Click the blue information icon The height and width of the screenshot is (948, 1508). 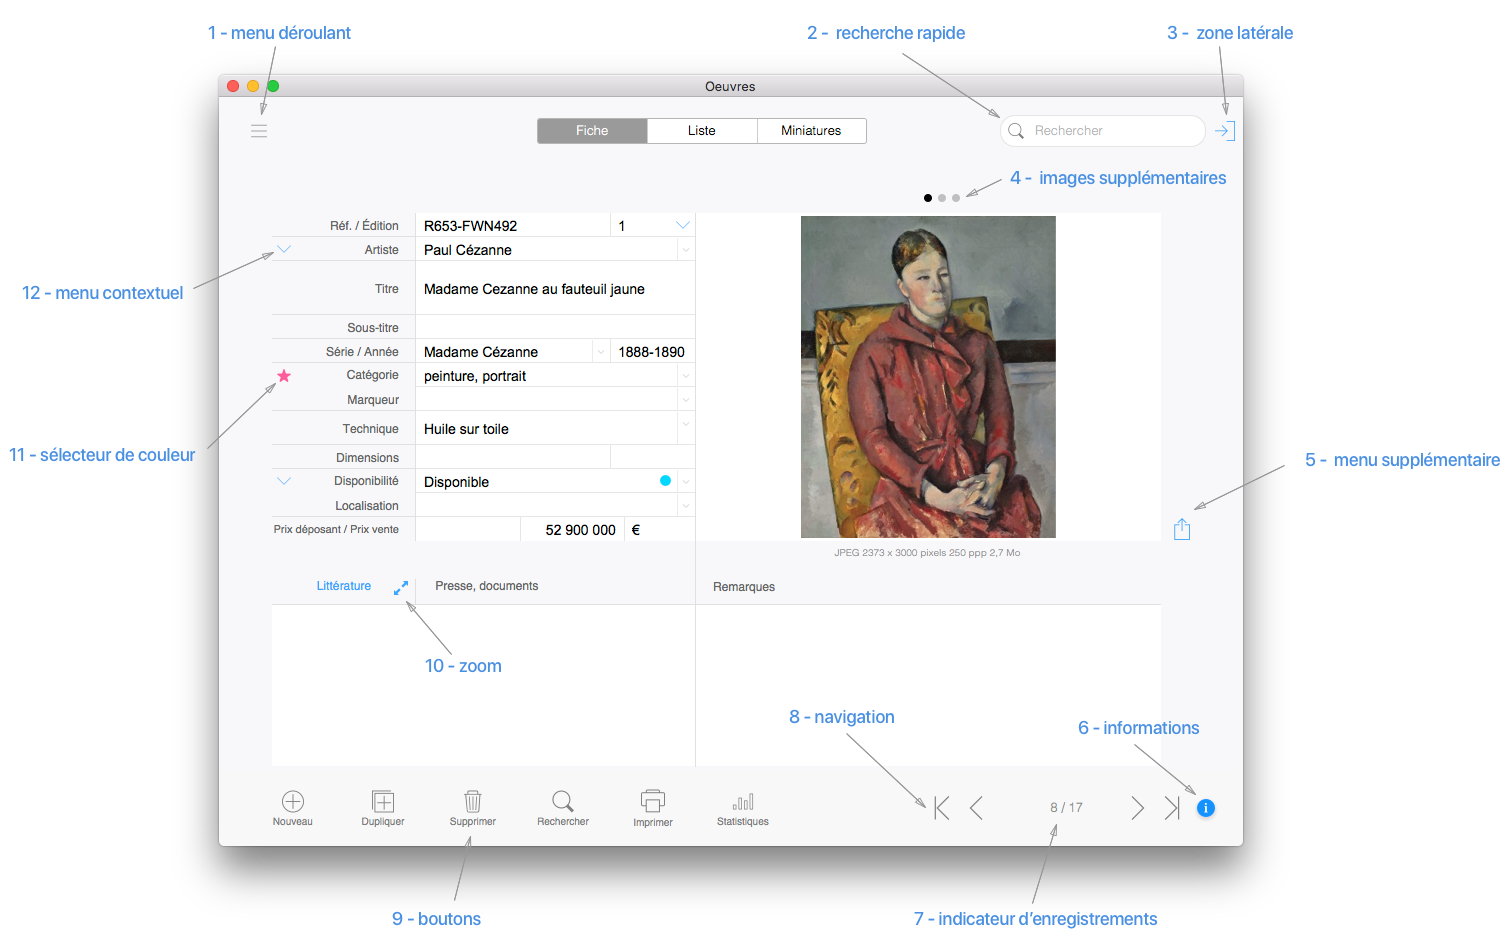pyautogui.click(x=1206, y=808)
